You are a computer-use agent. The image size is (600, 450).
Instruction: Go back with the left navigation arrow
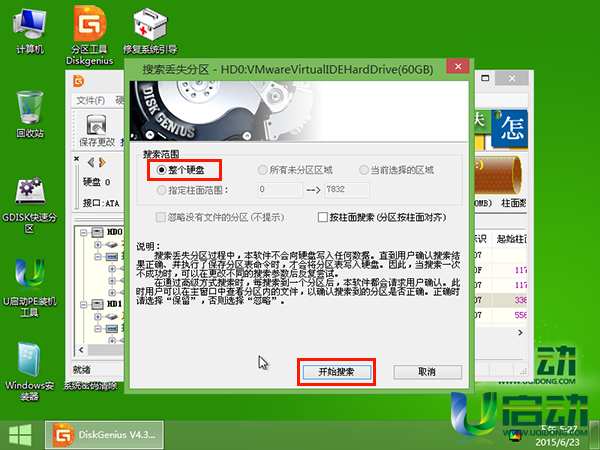click(91, 163)
